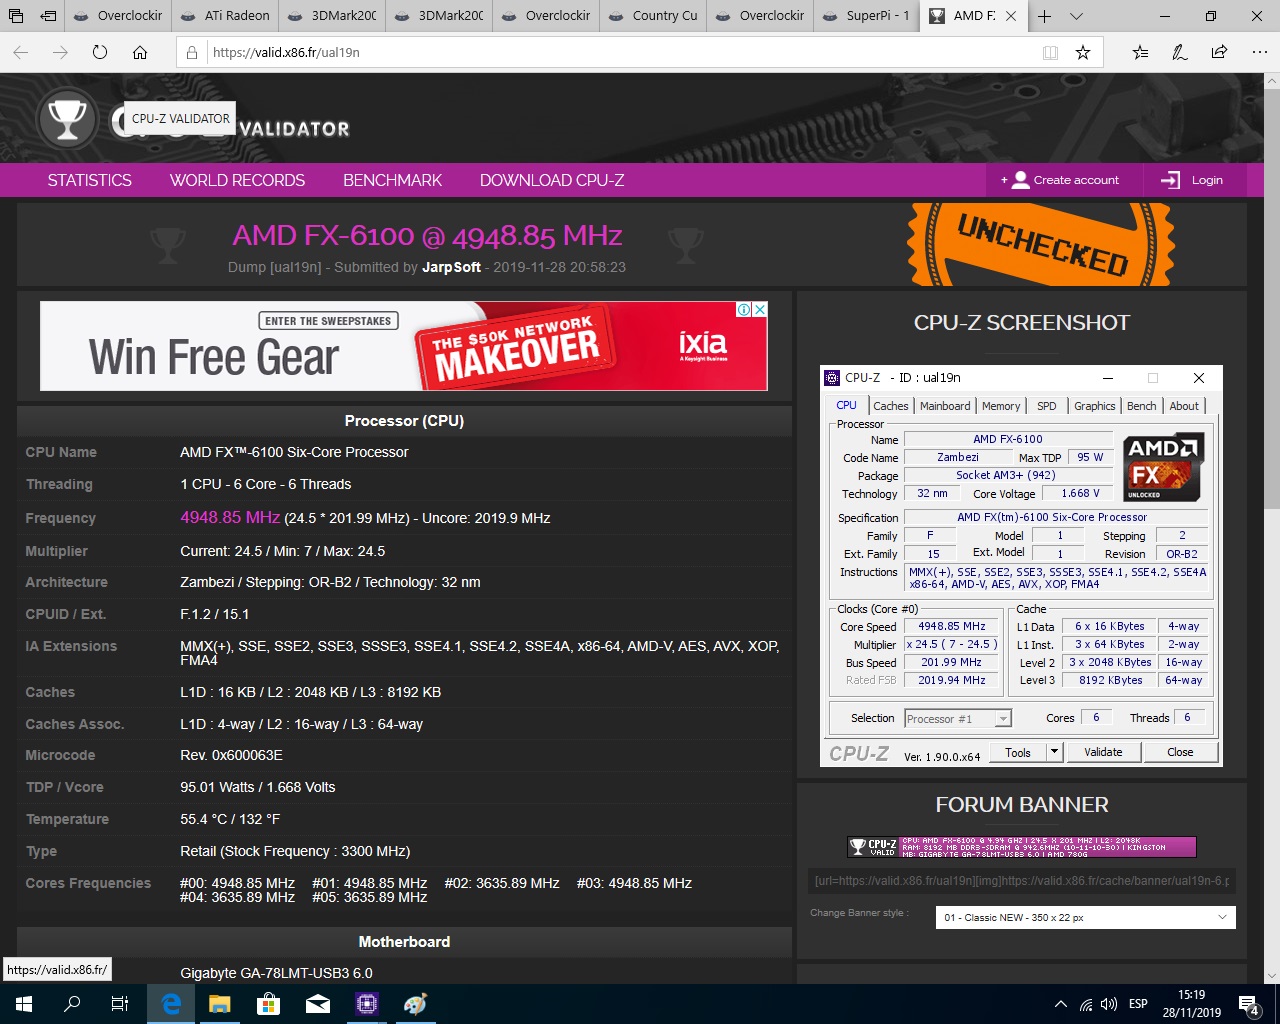
Task: Open the WORLD RECORDS page
Action: [x=237, y=180]
